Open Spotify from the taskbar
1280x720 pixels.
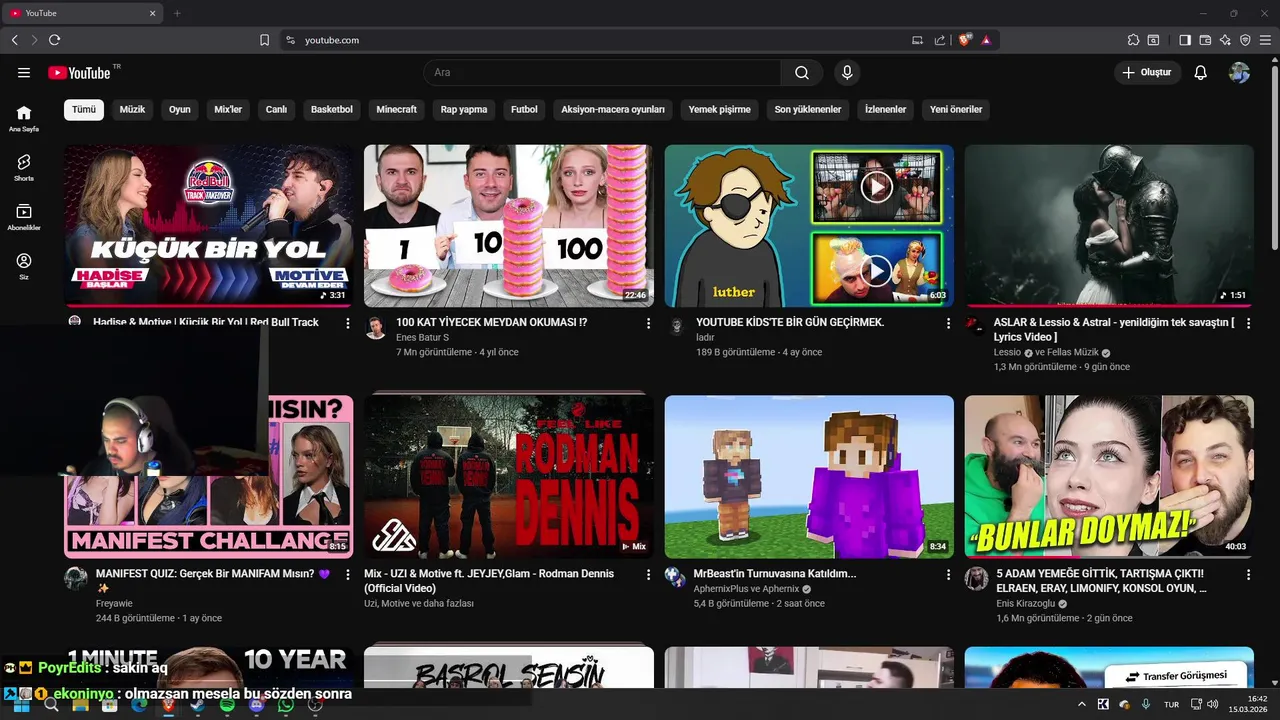click(x=227, y=705)
